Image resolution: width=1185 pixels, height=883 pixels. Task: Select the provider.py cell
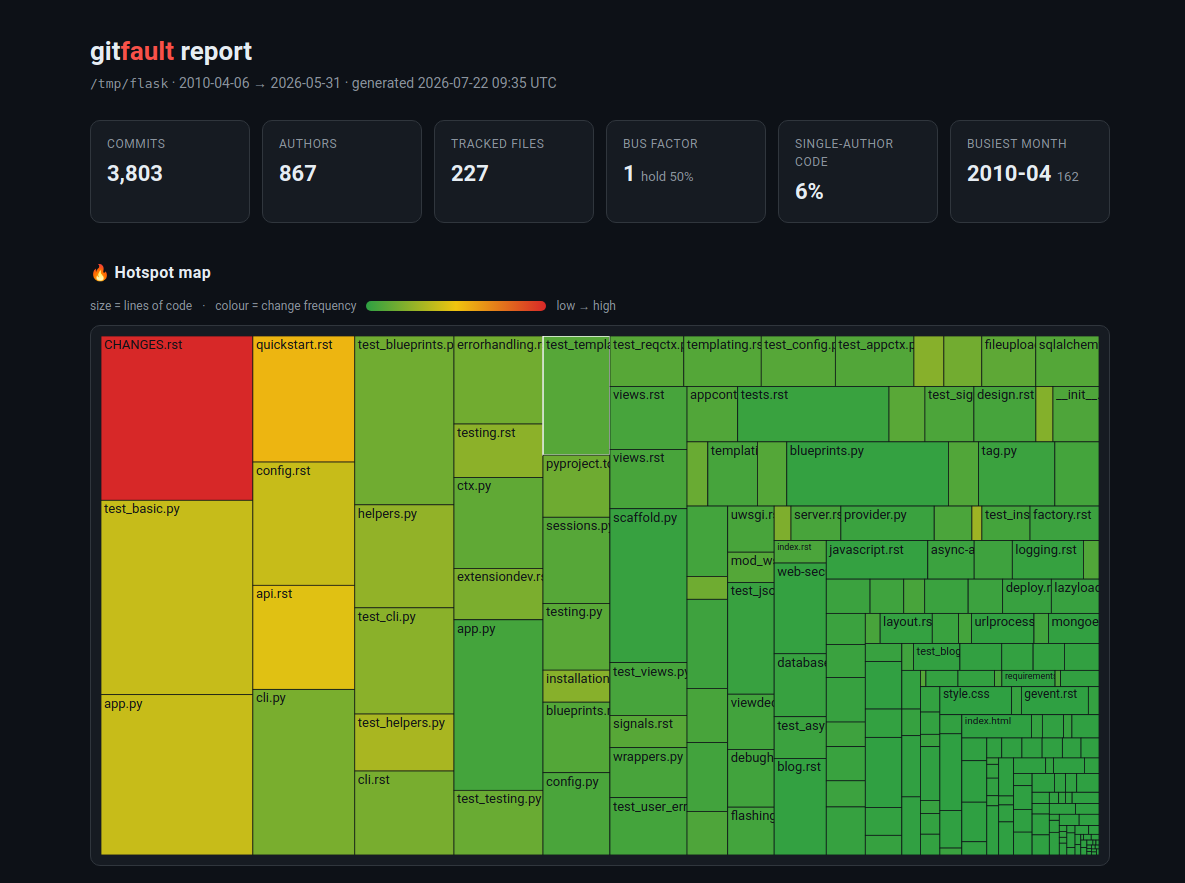[887, 523]
